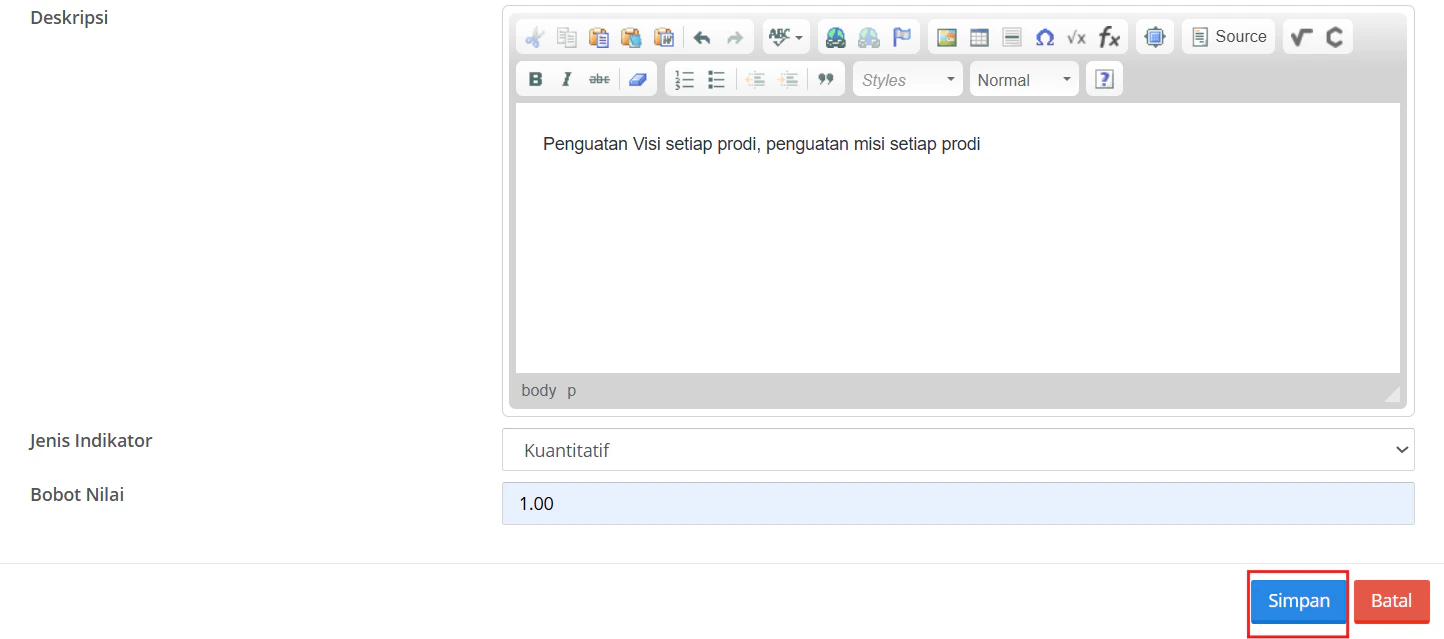This screenshot has height=639, width=1444.
Task: Insert a table using the table icon
Action: (x=978, y=36)
